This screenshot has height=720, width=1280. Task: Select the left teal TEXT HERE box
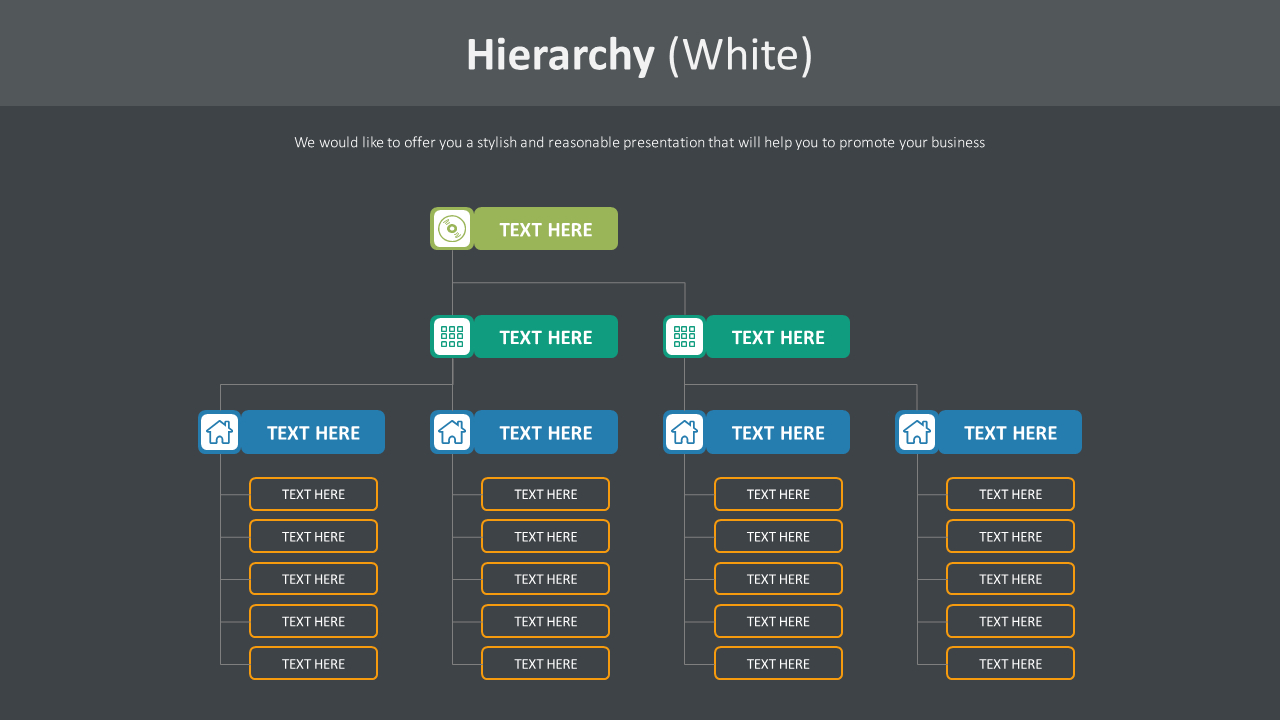point(546,337)
